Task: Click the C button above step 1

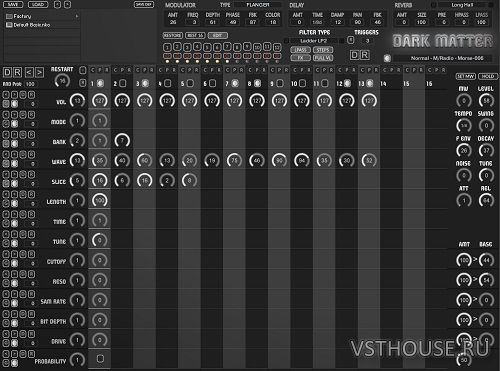Action: (93, 70)
